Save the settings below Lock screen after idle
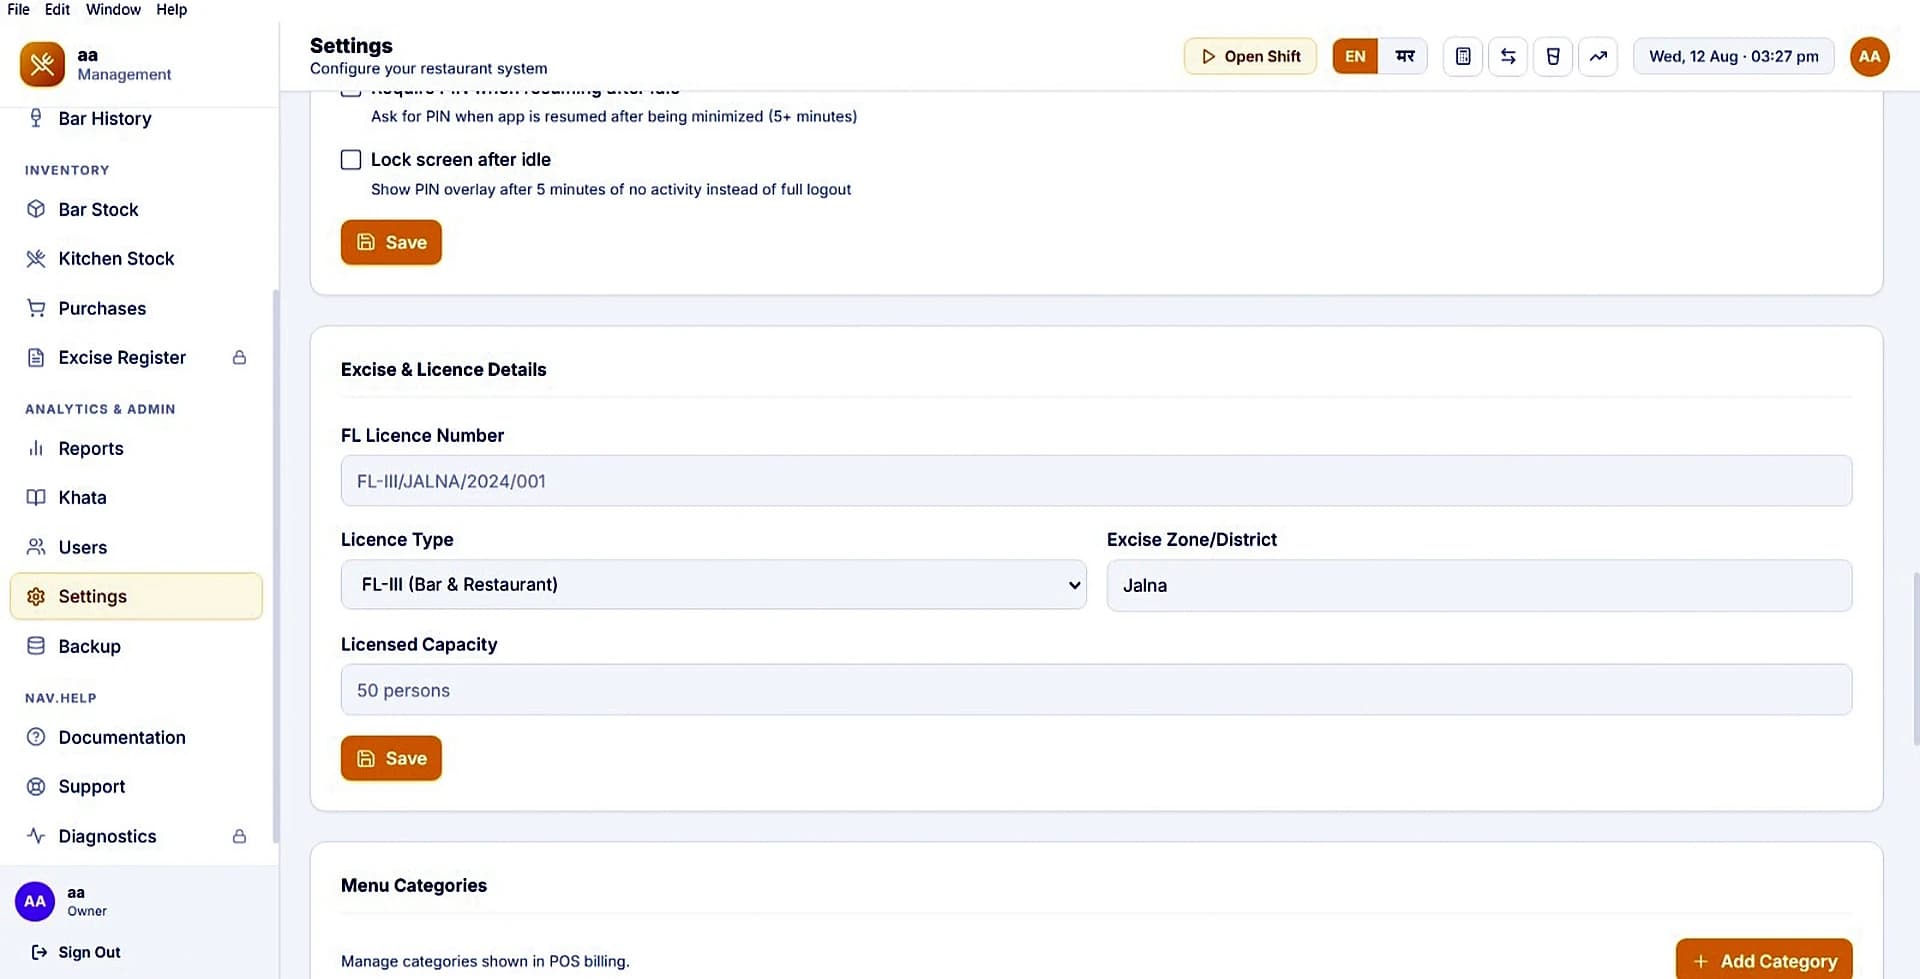 pyautogui.click(x=391, y=242)
